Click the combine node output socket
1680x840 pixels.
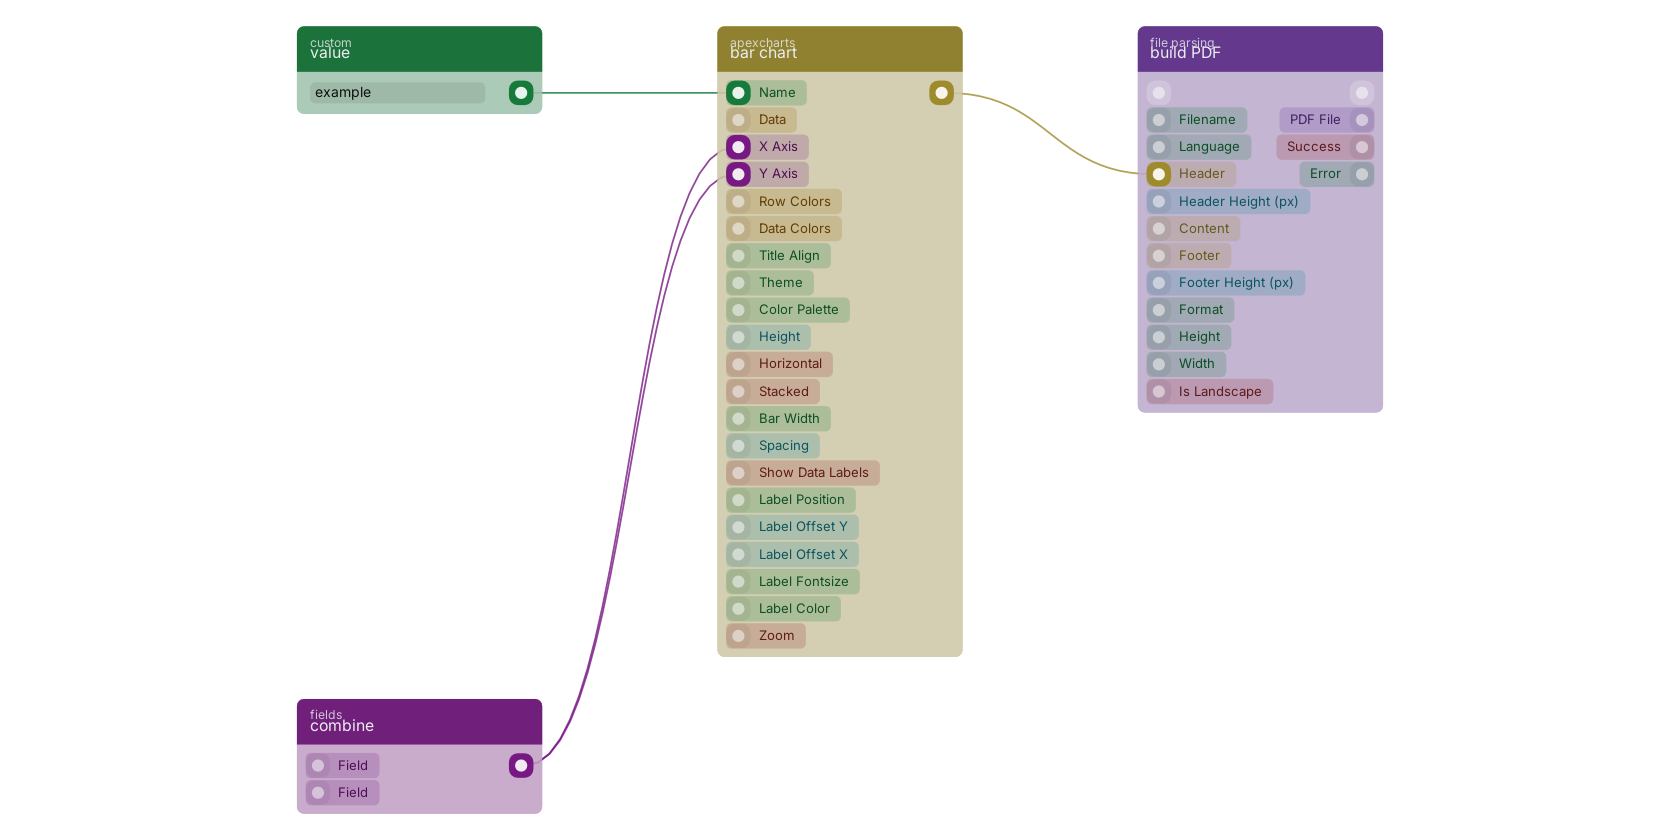point(521,766)
